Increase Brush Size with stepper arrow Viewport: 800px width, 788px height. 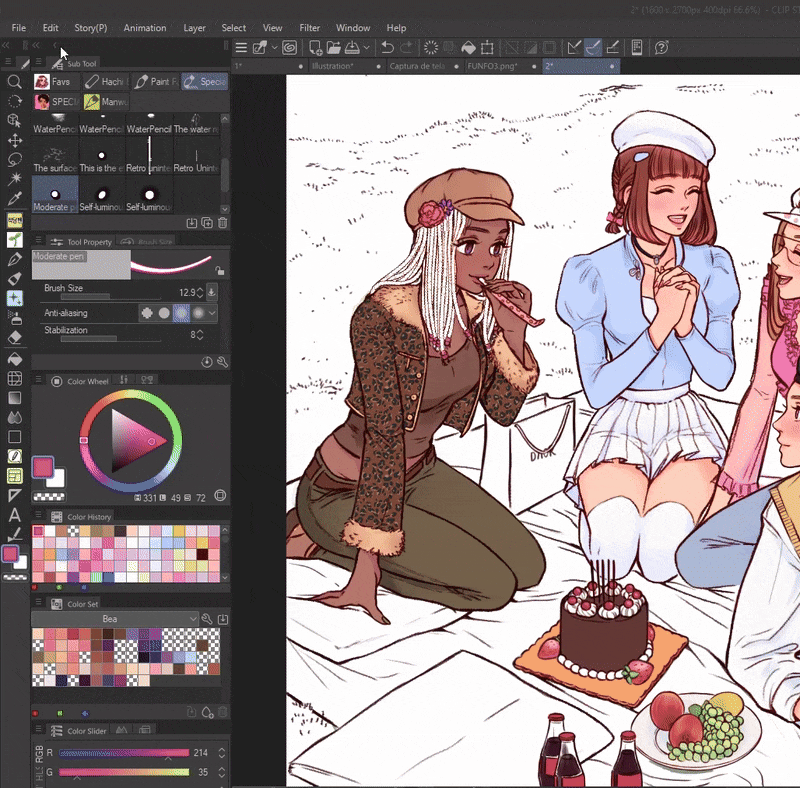(x=200, y=288)
